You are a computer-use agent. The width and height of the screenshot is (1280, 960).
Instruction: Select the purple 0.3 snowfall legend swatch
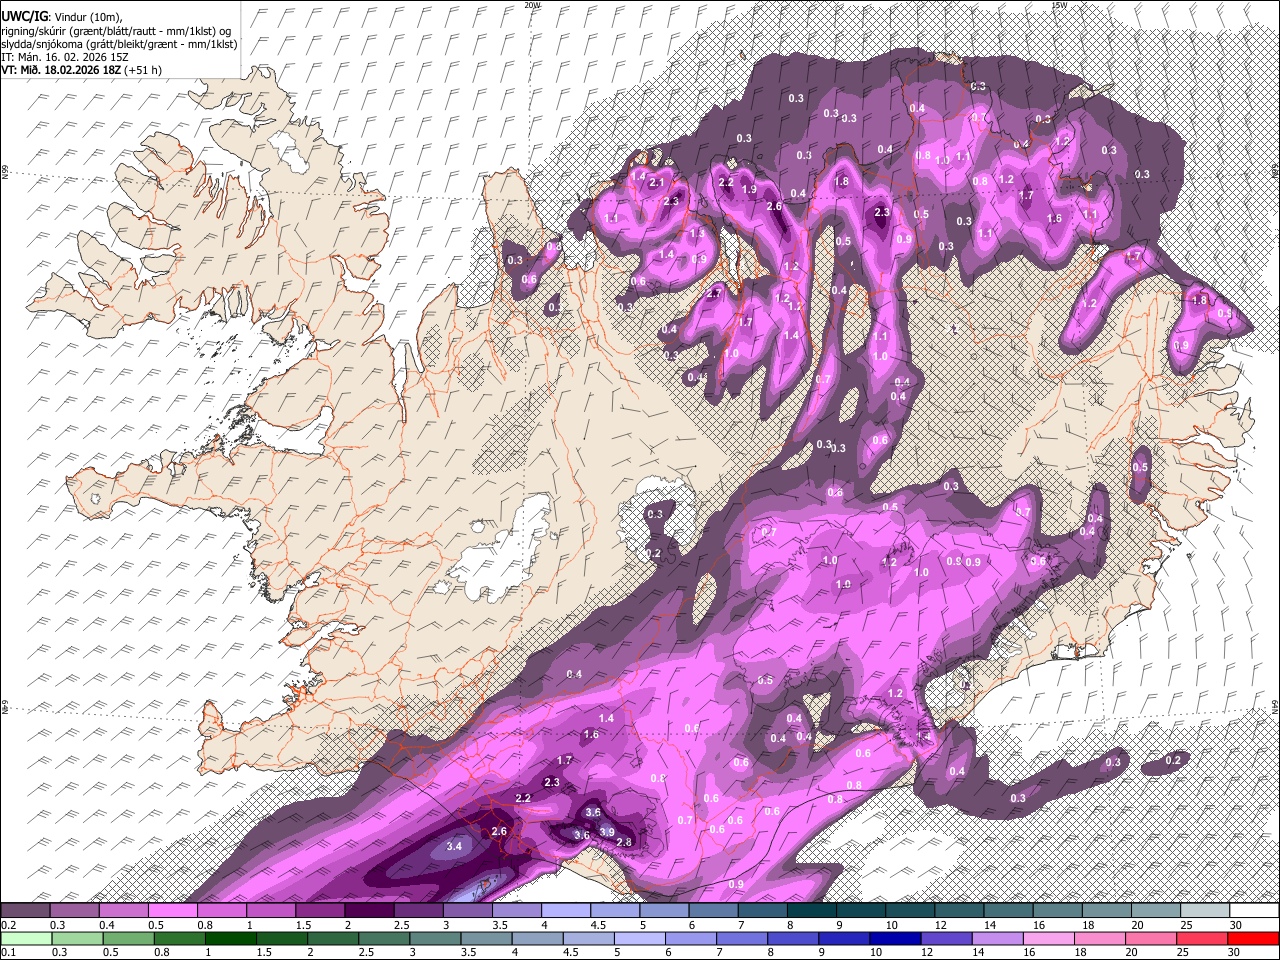coord(74,910)
